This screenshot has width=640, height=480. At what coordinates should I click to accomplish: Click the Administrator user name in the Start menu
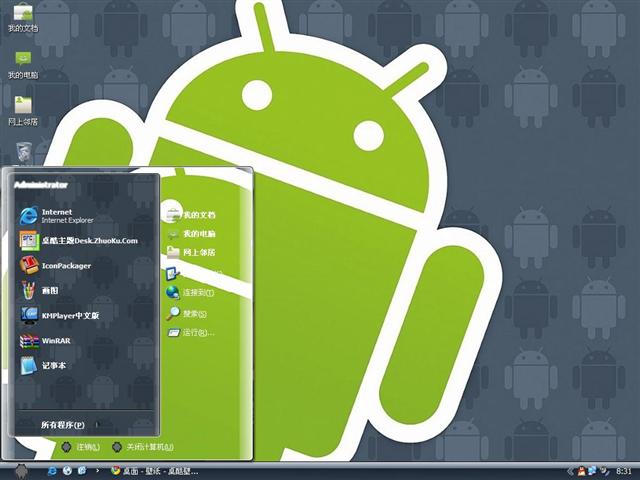pos(41,185)
